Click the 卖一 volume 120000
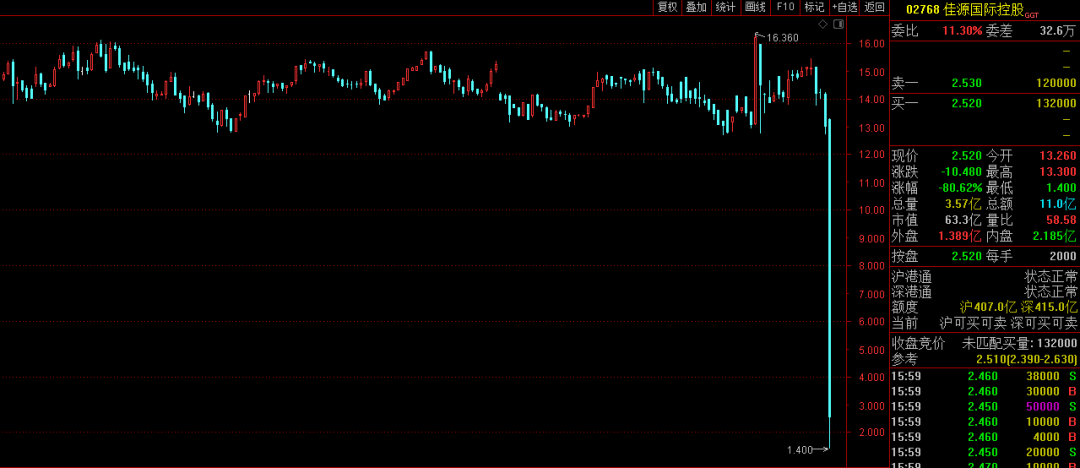This screenshot has width=1080, height=468. click(1056, 83)
